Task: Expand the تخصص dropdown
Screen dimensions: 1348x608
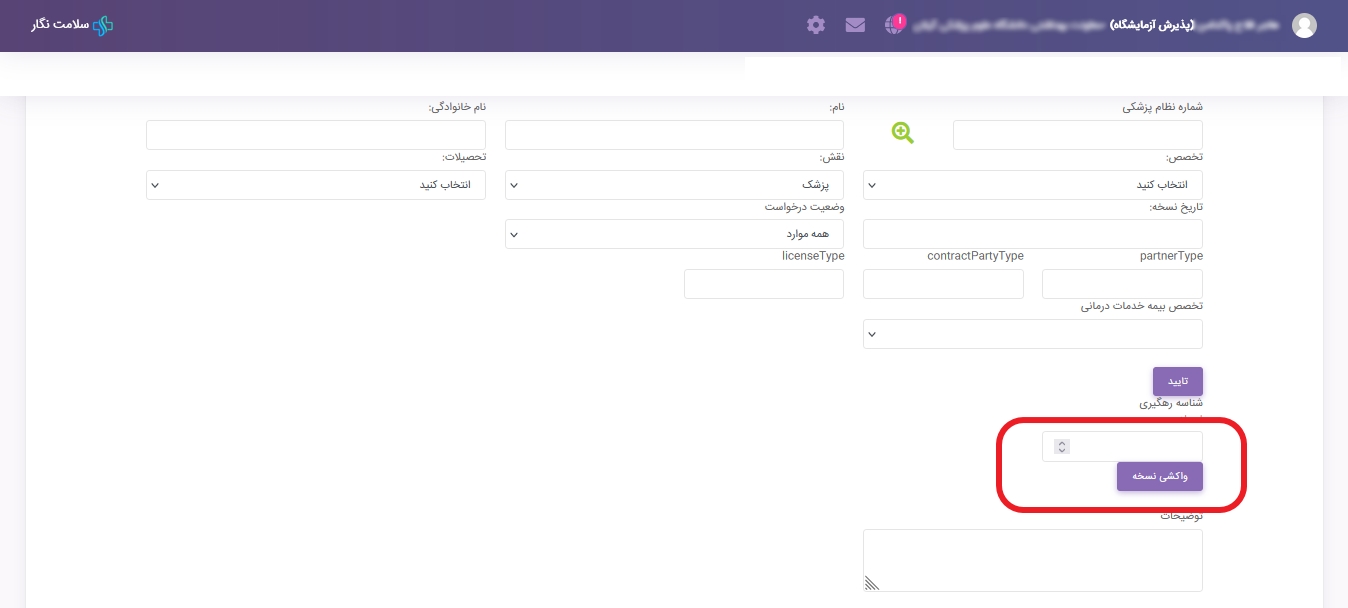Action: point(1032,185)
